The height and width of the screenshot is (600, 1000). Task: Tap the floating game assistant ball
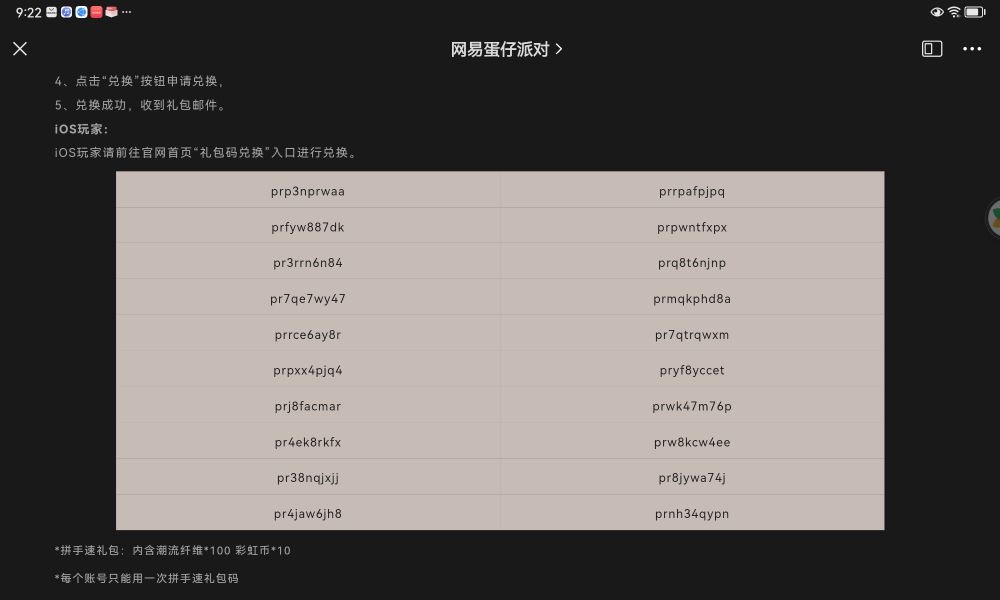tap(995, 218)
